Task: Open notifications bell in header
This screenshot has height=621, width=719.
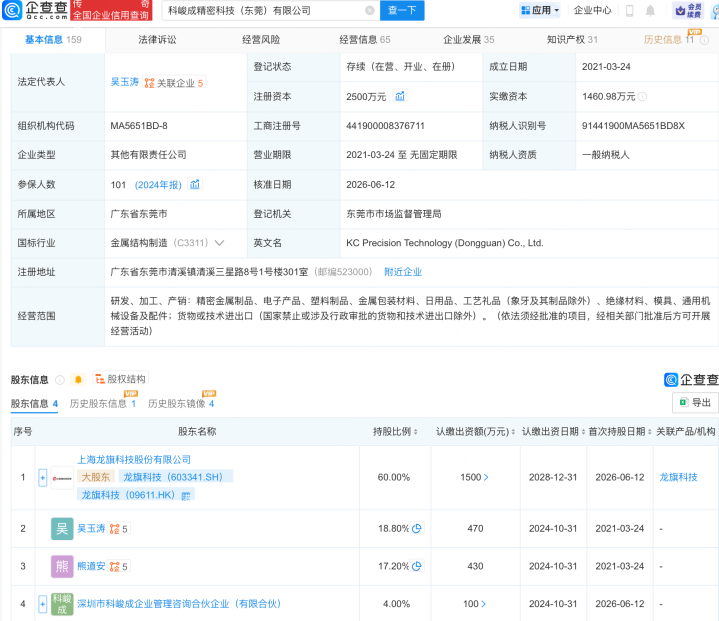Action: click(650, 11)
